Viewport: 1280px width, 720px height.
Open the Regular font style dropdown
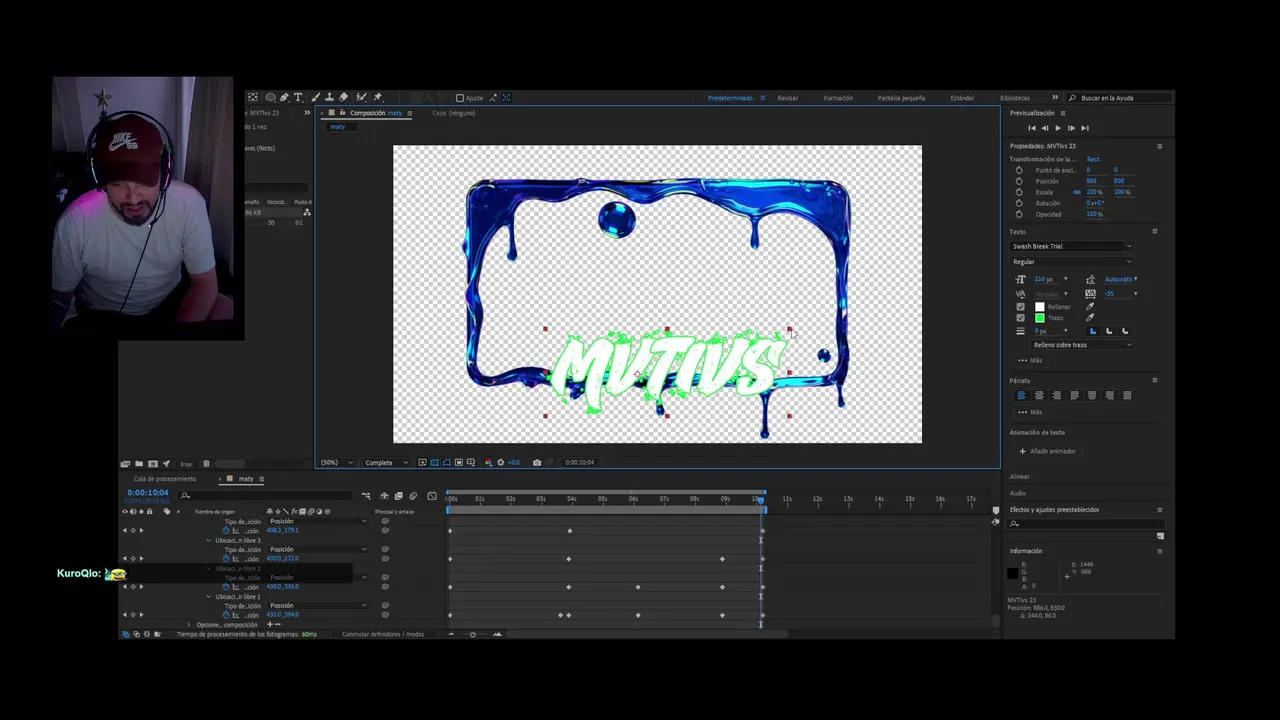(1072, 262)
